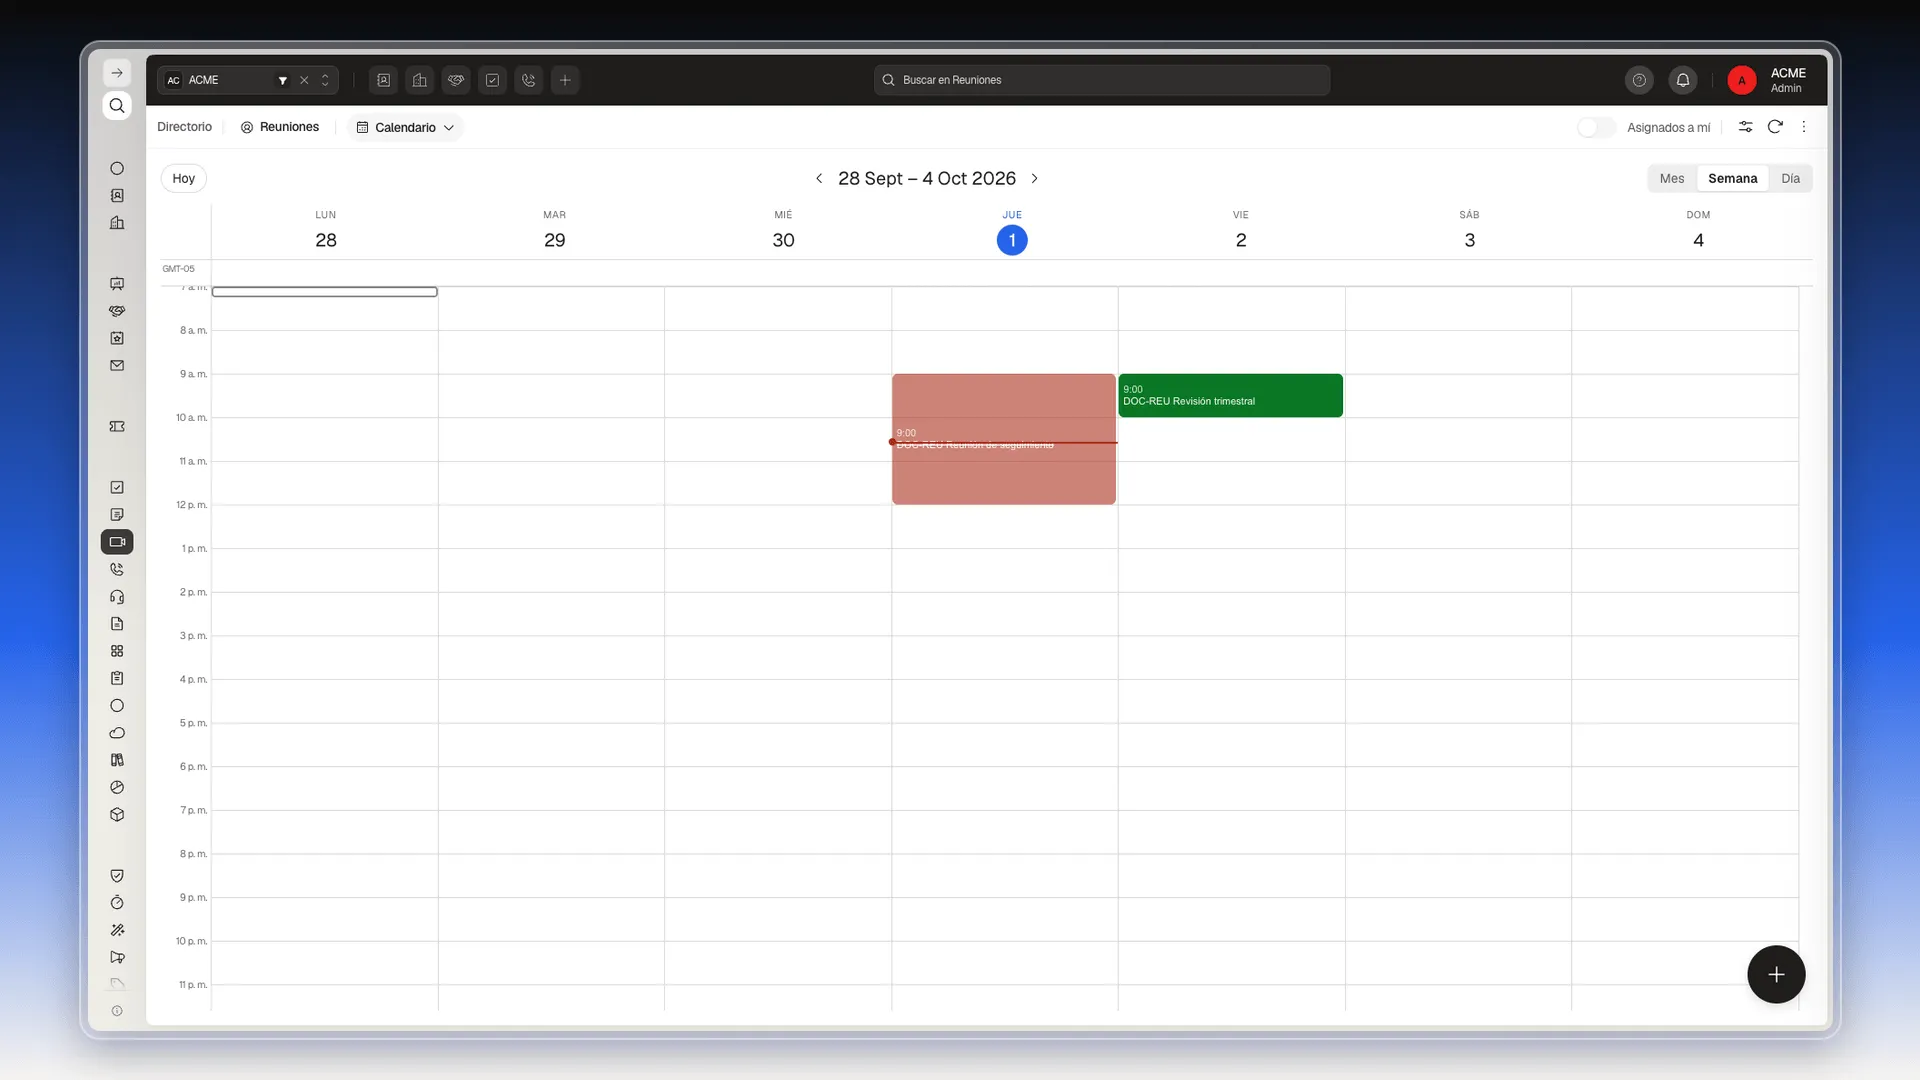
Task: Open the Tickets icon in the sidebar
Action: (x=117, y=427)
